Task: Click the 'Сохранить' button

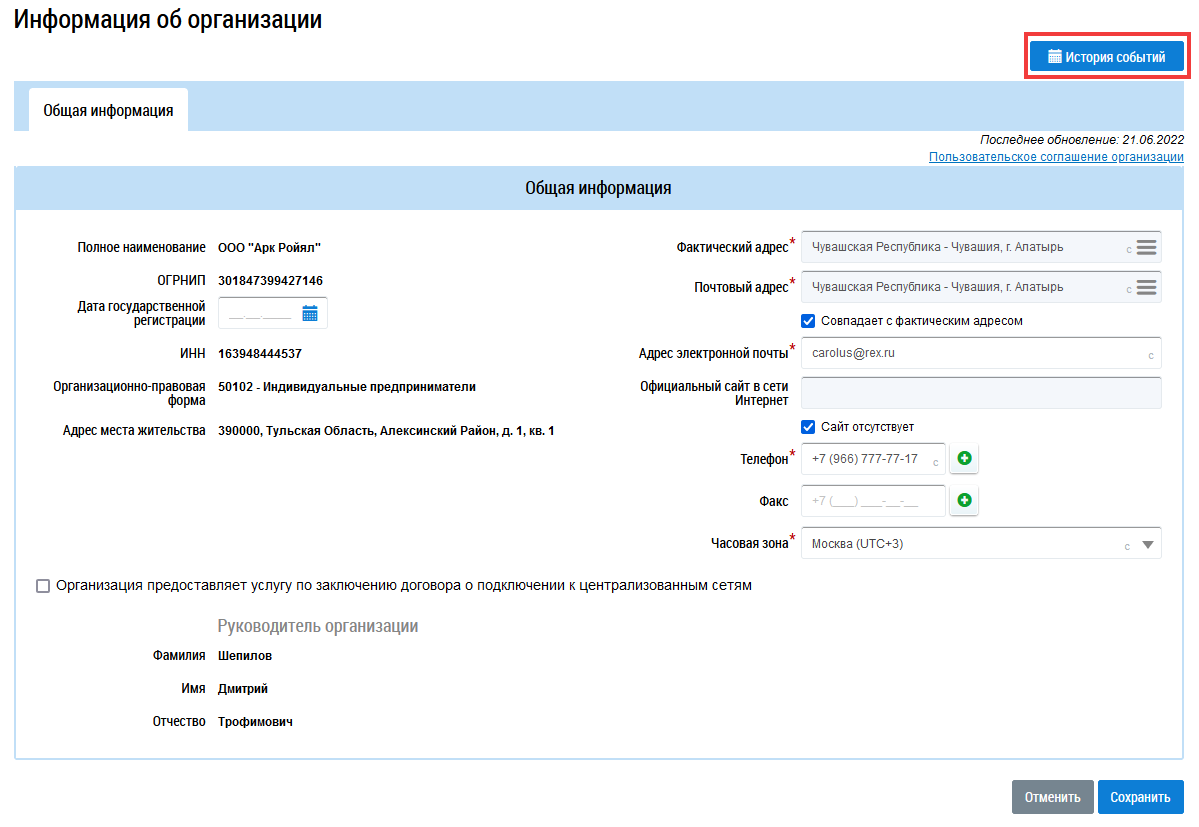Action: coord(1140,797)
